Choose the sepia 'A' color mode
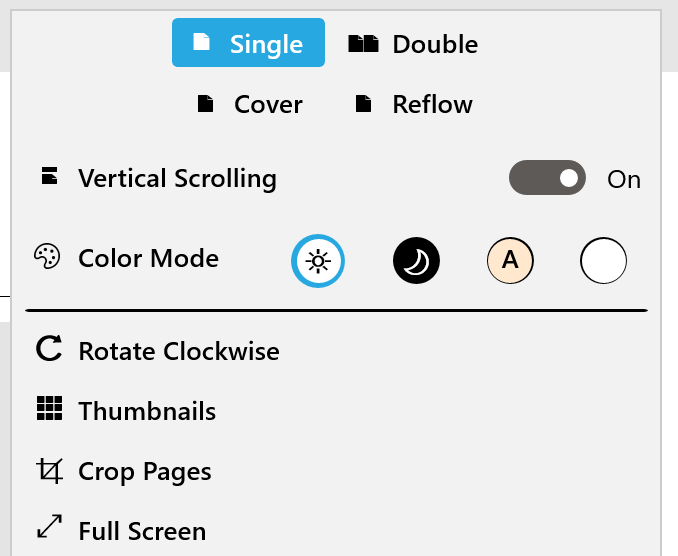678x556 pixels. point(510,262)
